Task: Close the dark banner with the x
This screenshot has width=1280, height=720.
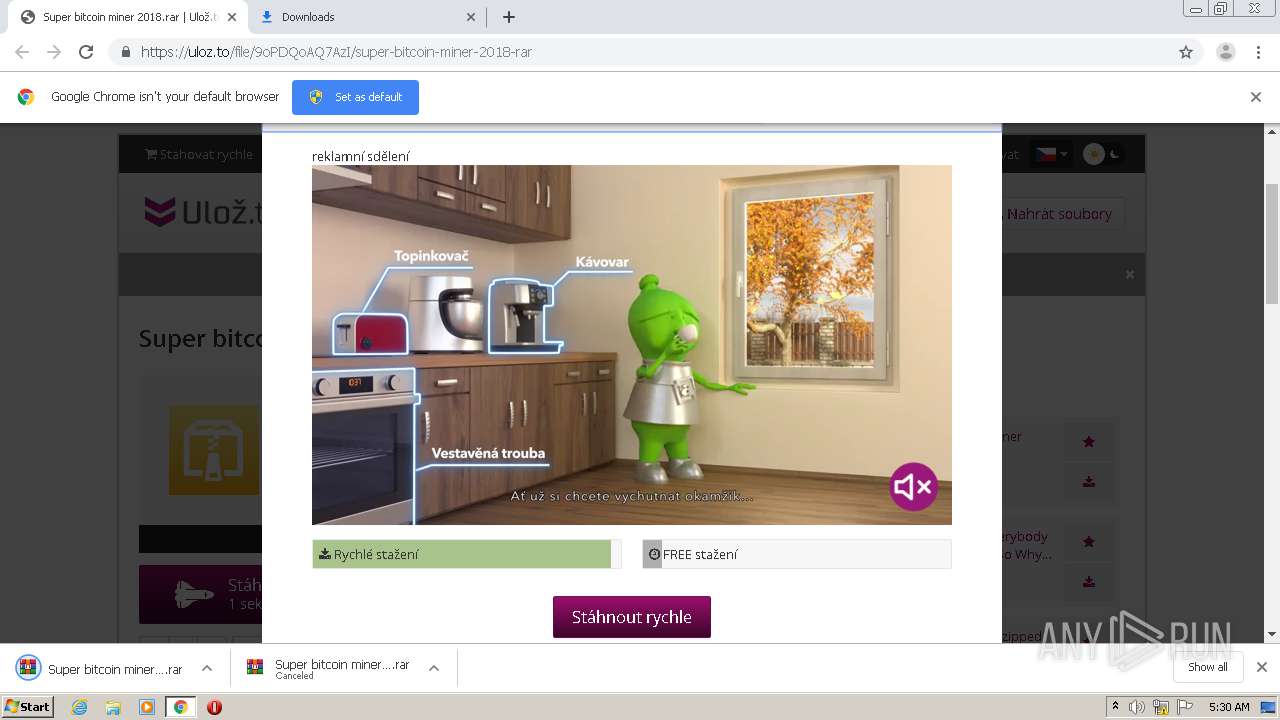Action: (1130, 274)
